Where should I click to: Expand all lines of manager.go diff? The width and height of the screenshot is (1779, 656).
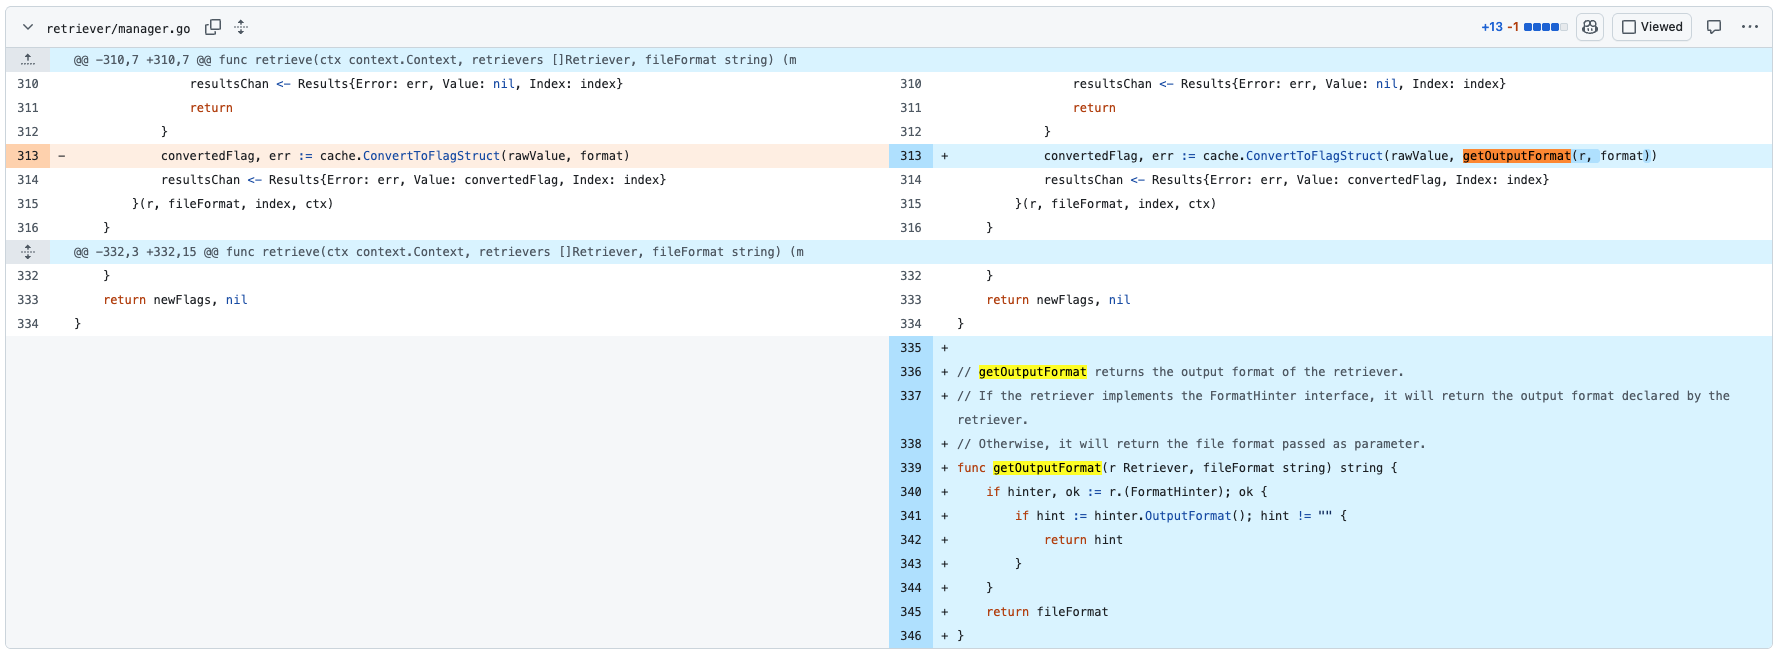[x=241, y=27]
